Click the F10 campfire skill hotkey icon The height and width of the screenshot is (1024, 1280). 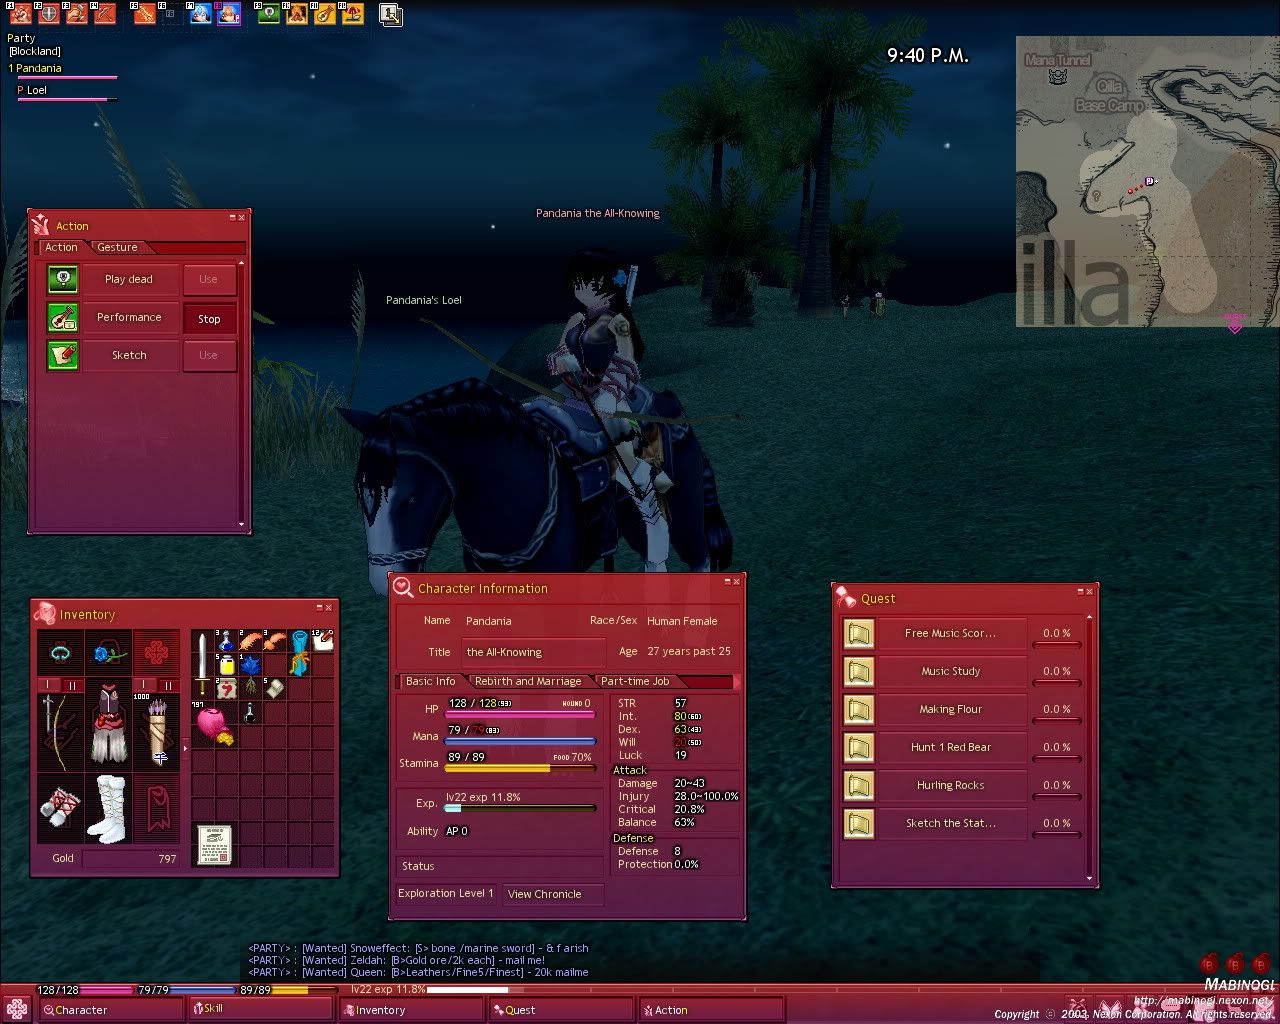[x=297, y=14]
